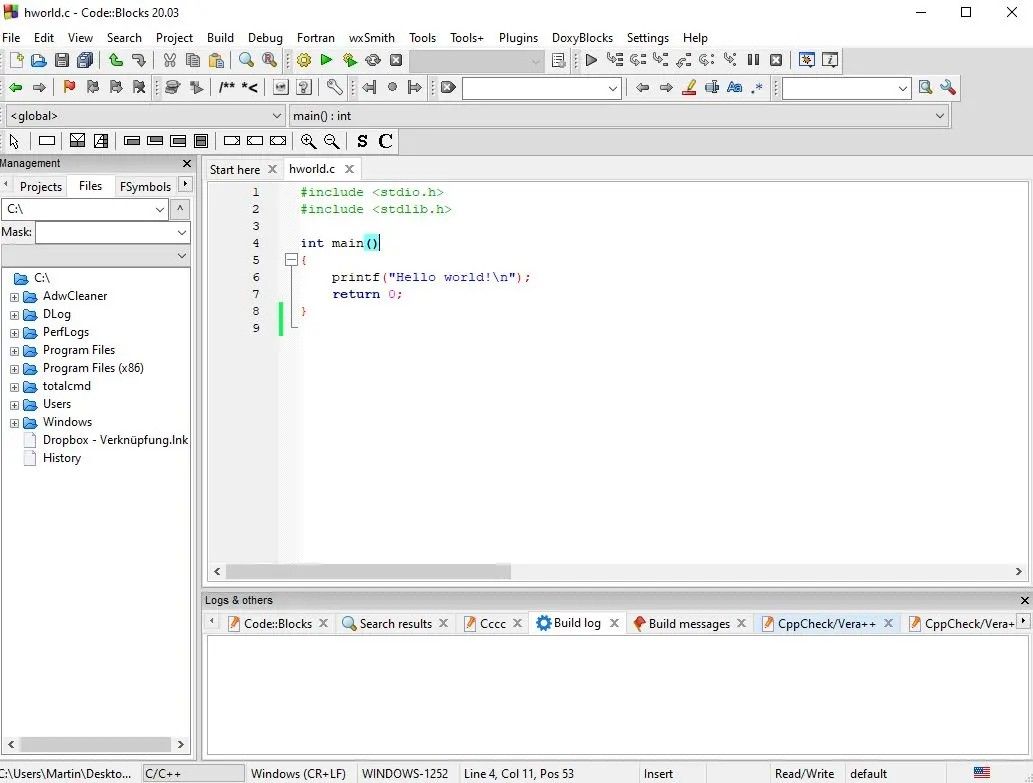Open the Build menu
Screen dimensions: 1033x783
(220, 38)
